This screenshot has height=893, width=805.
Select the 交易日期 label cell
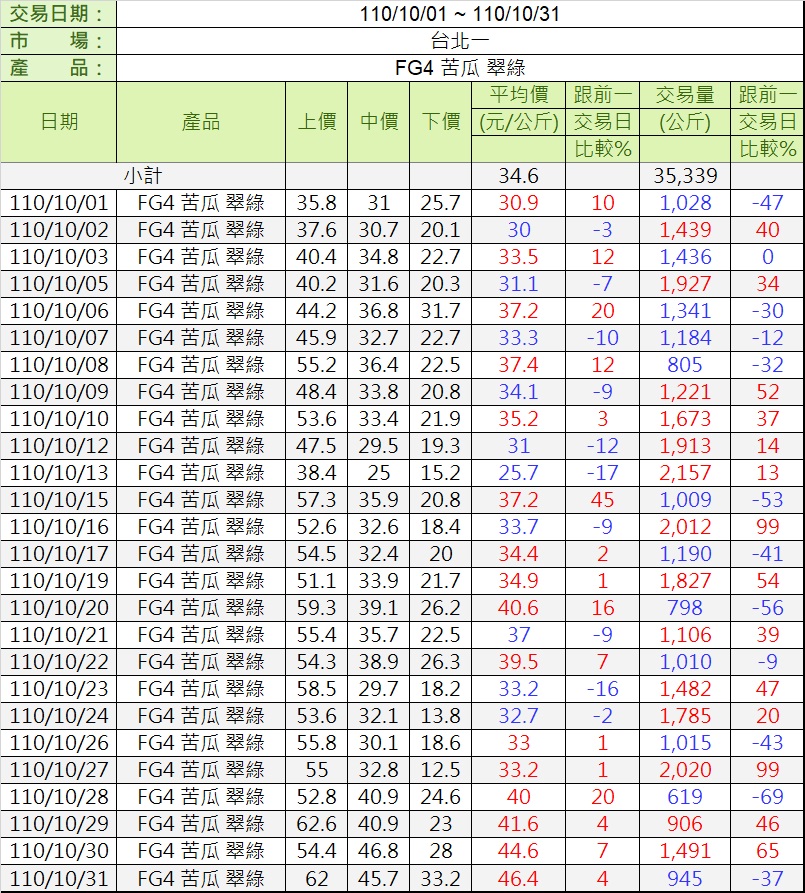pos(59,13)
